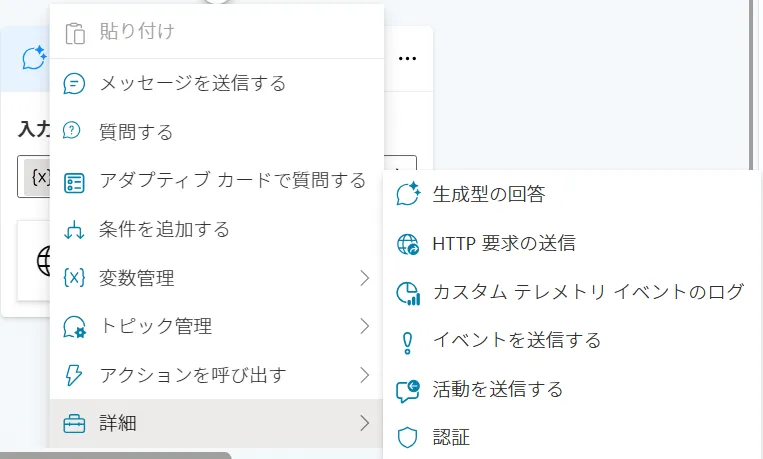Click the {x} icon beside 変数管理

coord(74,278)
